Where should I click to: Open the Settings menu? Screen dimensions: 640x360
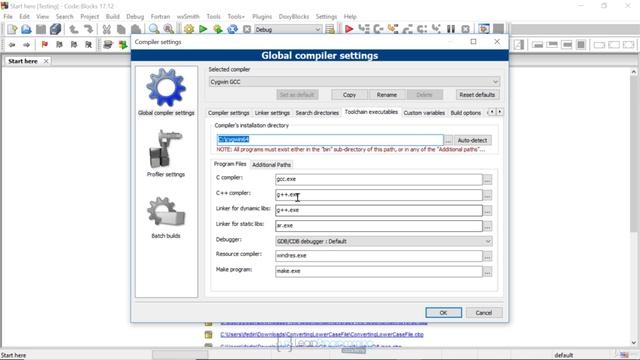pos(326,16)
